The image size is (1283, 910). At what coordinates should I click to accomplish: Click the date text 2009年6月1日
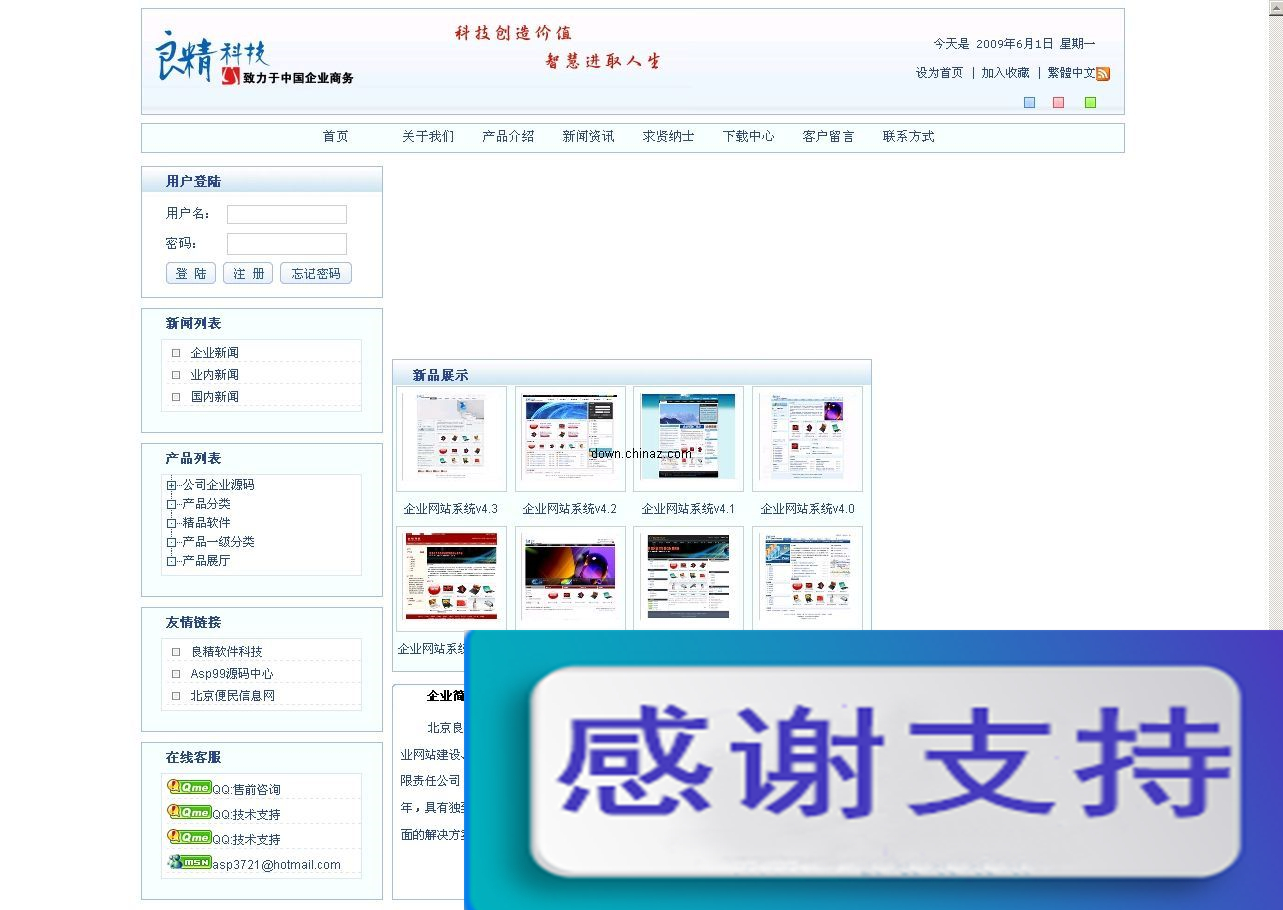click(x=1015, y=44)
